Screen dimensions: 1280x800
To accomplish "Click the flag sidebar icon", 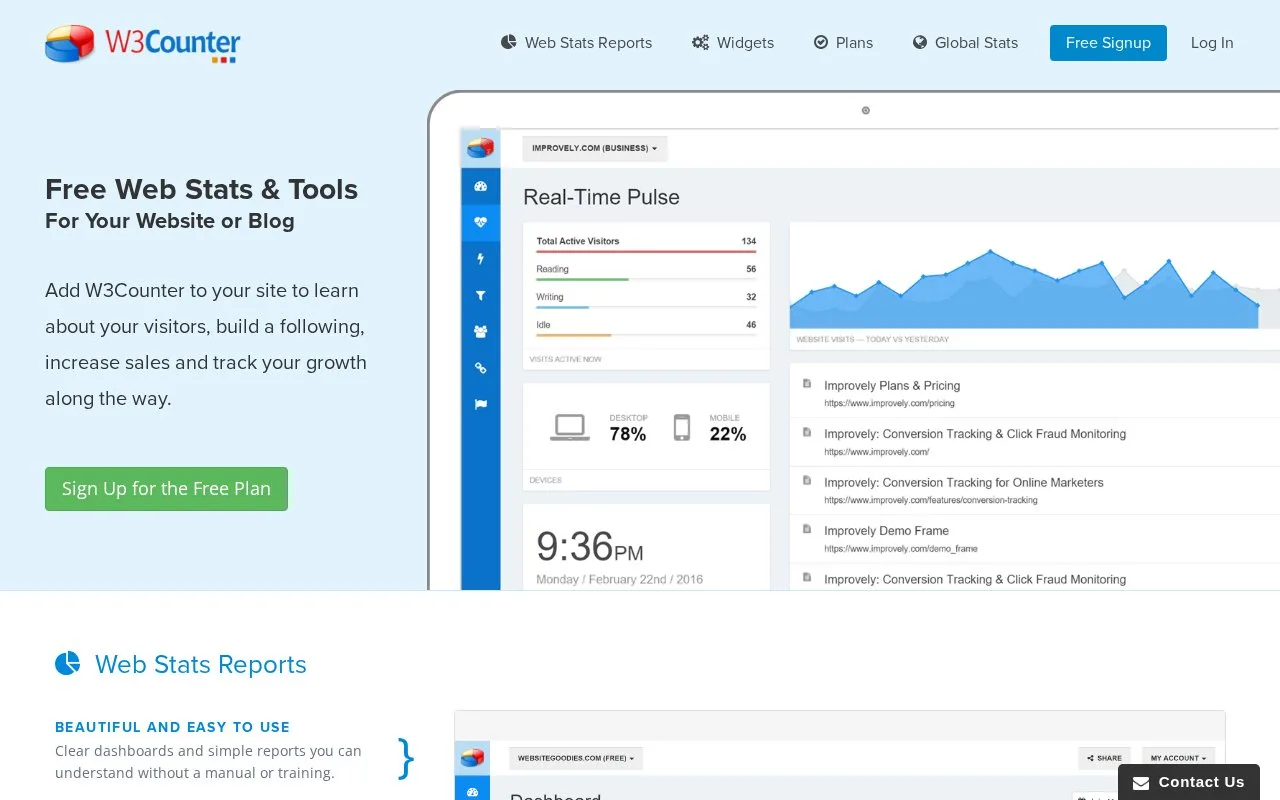I will click(480, 404).
